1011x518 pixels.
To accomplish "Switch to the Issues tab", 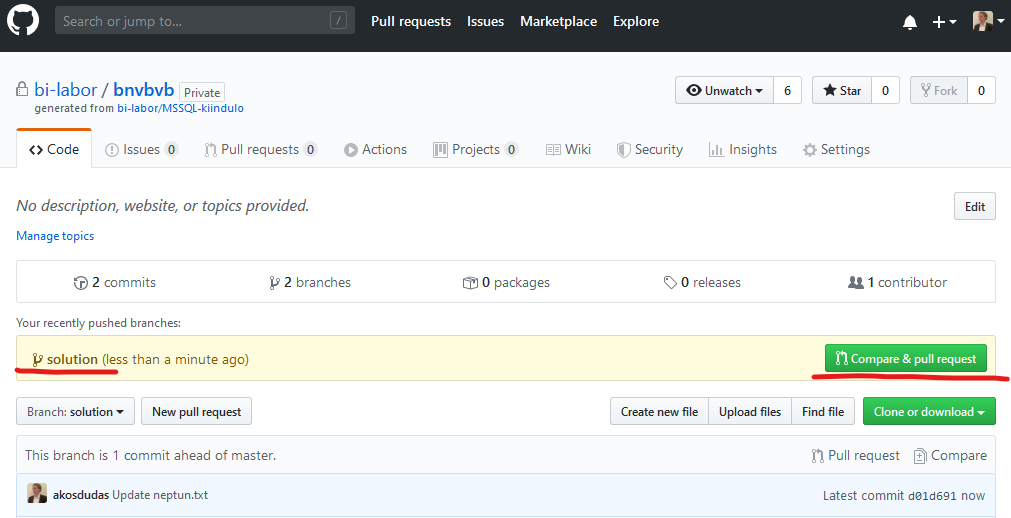I will (141, 149).
